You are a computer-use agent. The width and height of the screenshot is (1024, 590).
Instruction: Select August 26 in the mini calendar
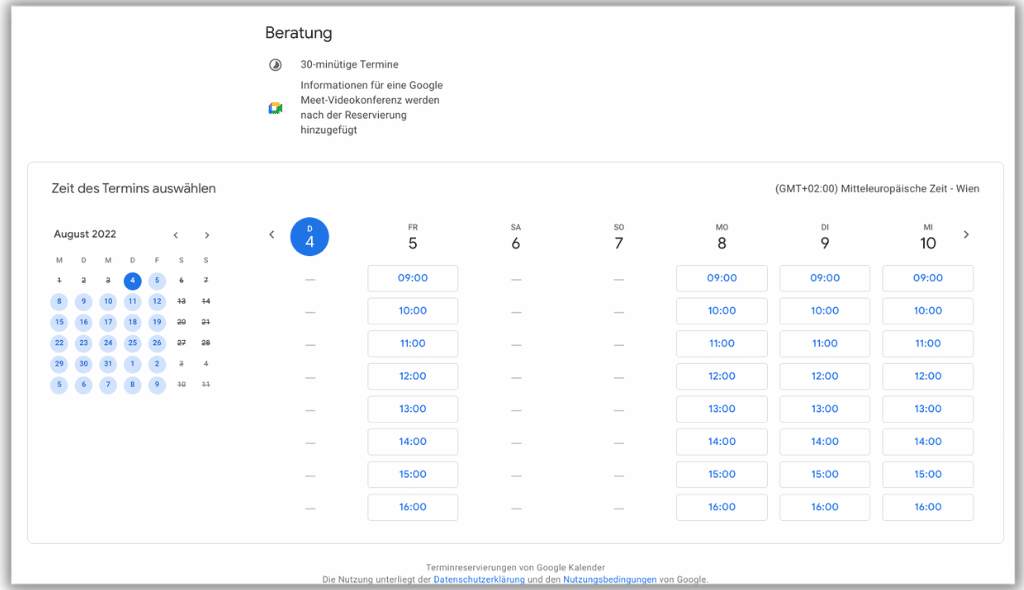tap(156, 342)
